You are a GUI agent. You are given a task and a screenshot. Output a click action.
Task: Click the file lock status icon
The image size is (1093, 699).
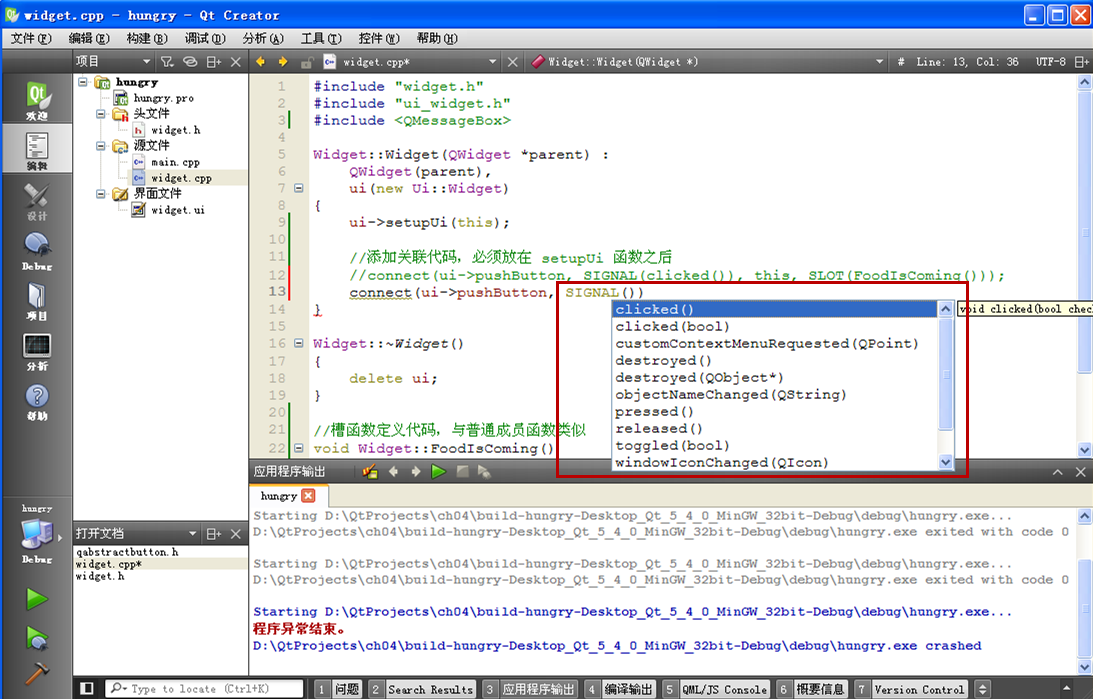pos(307,62)
